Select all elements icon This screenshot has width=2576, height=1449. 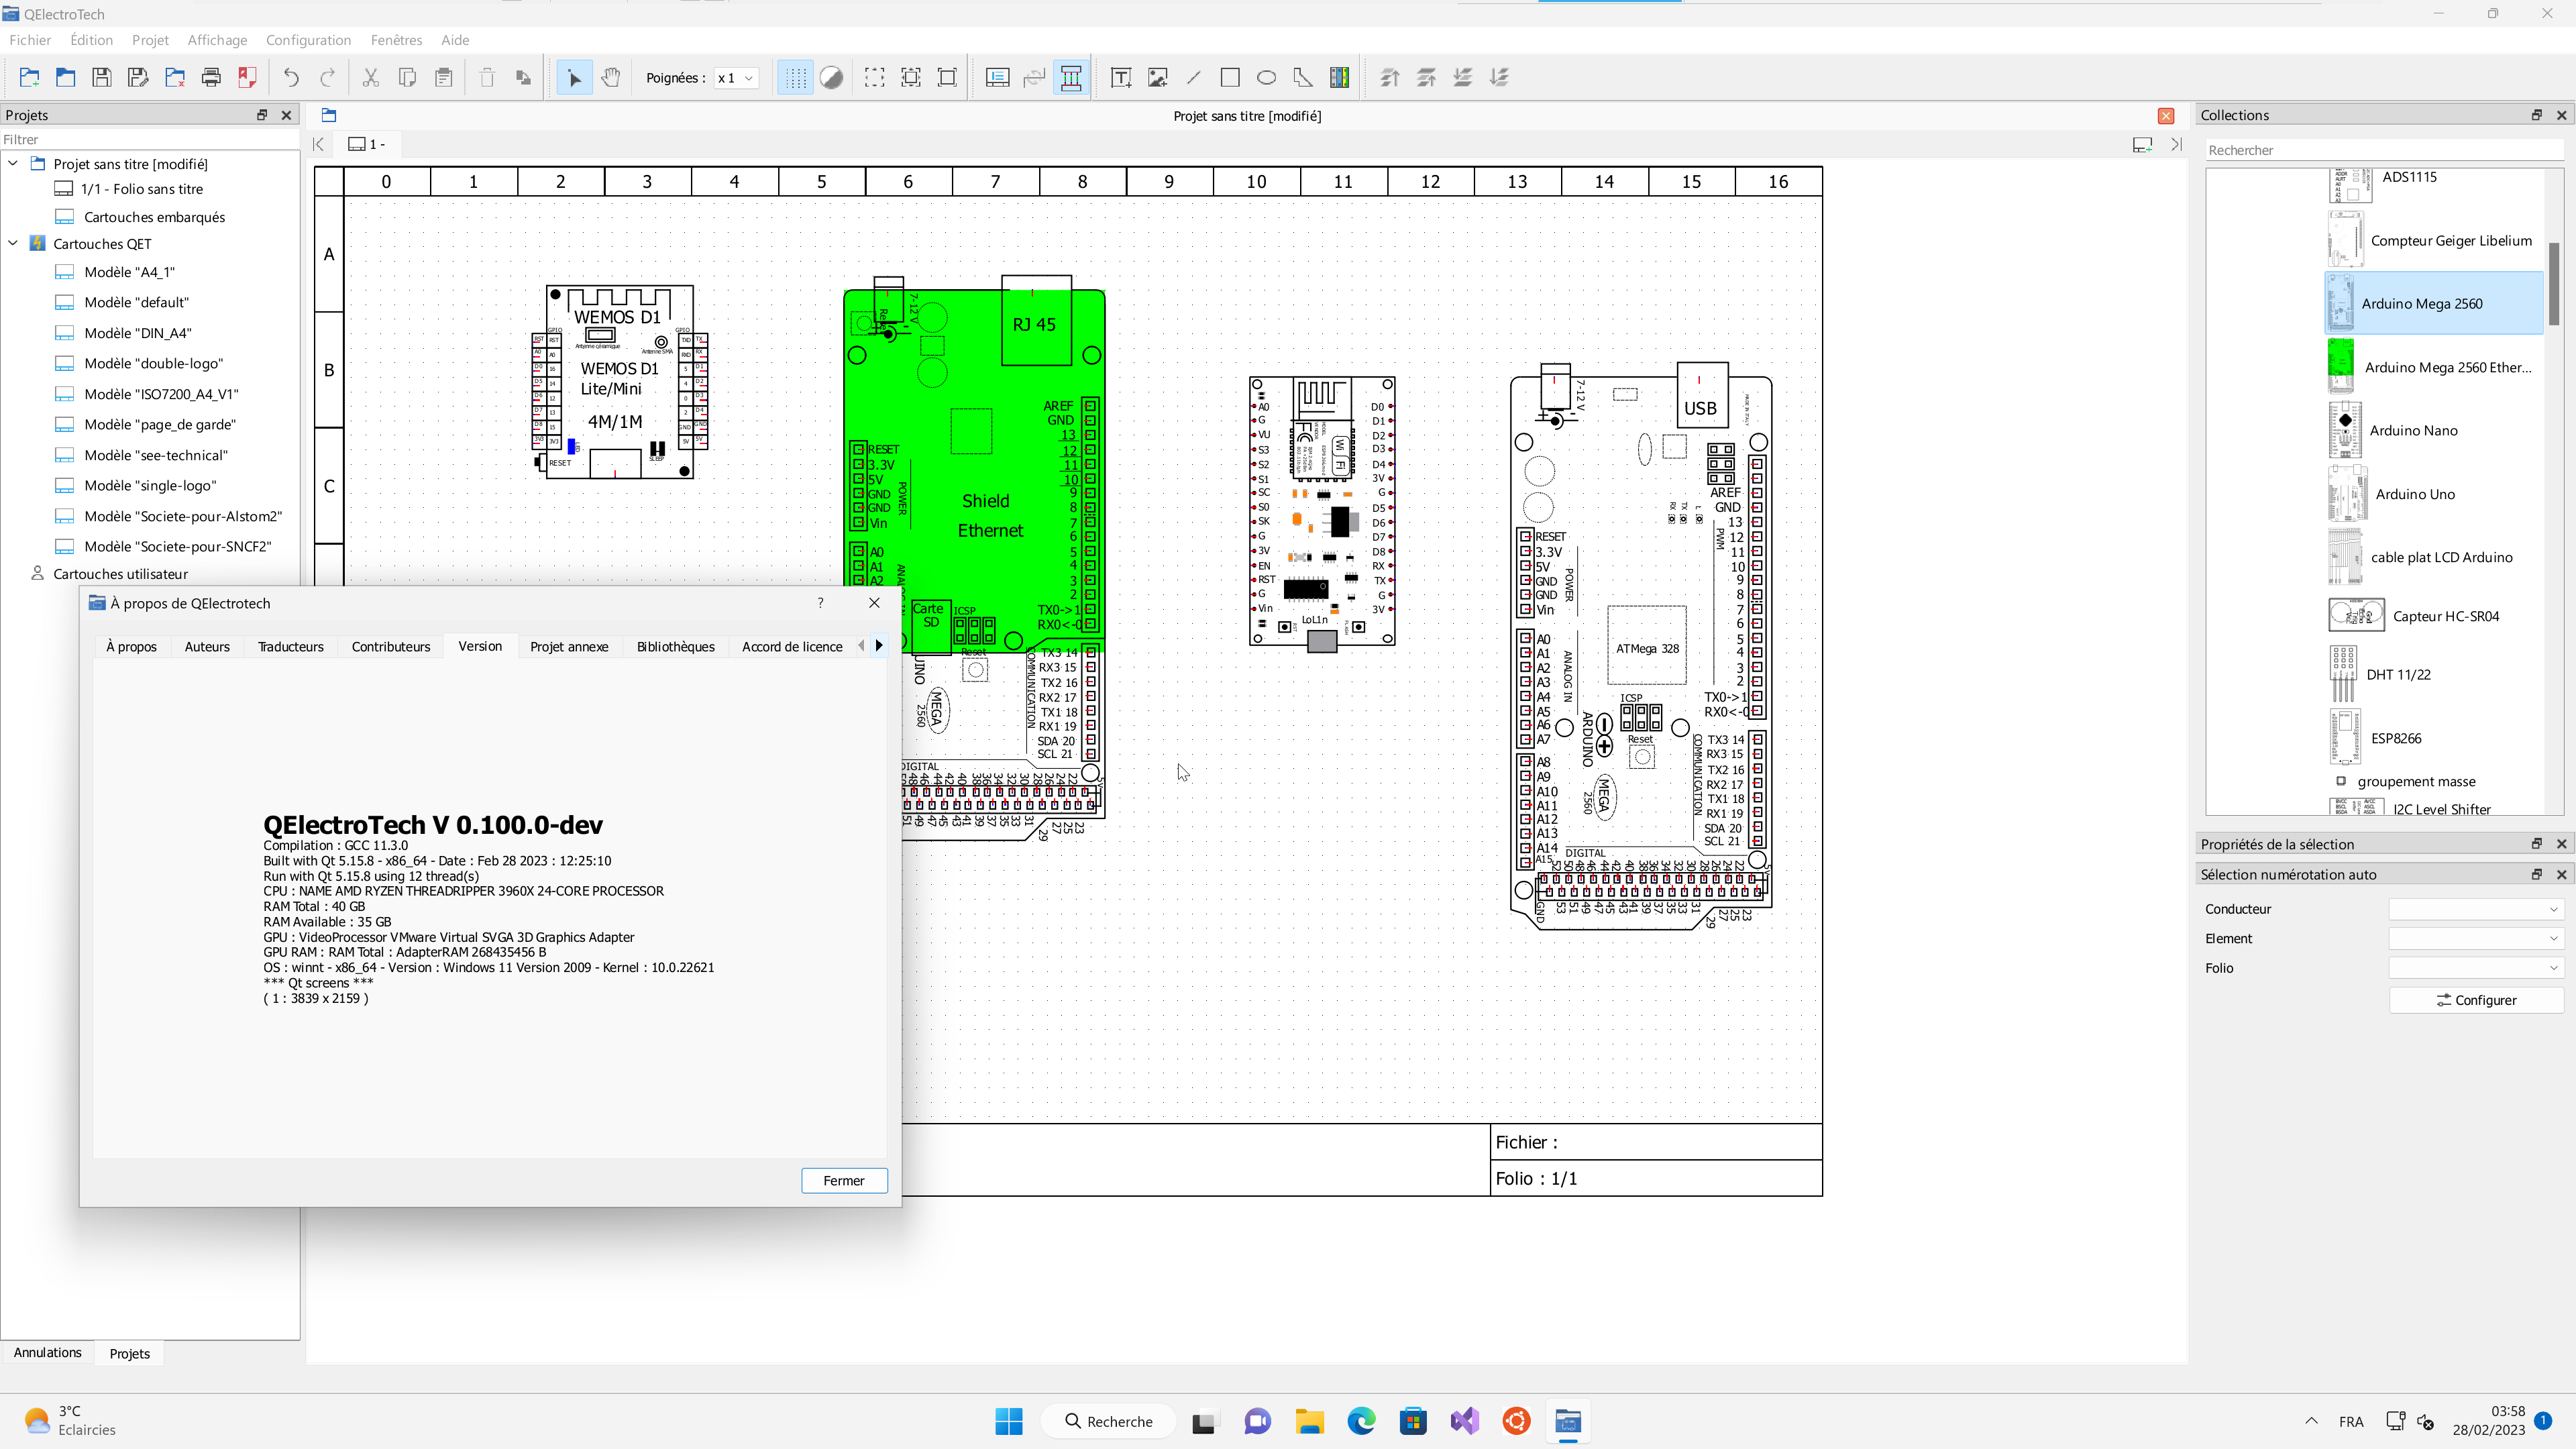coord(875,77)
